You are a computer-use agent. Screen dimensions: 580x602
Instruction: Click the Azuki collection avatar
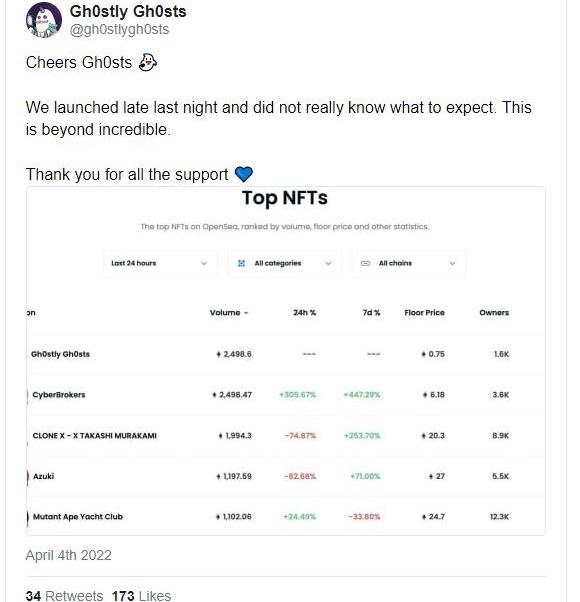click(x=28, y=476)
